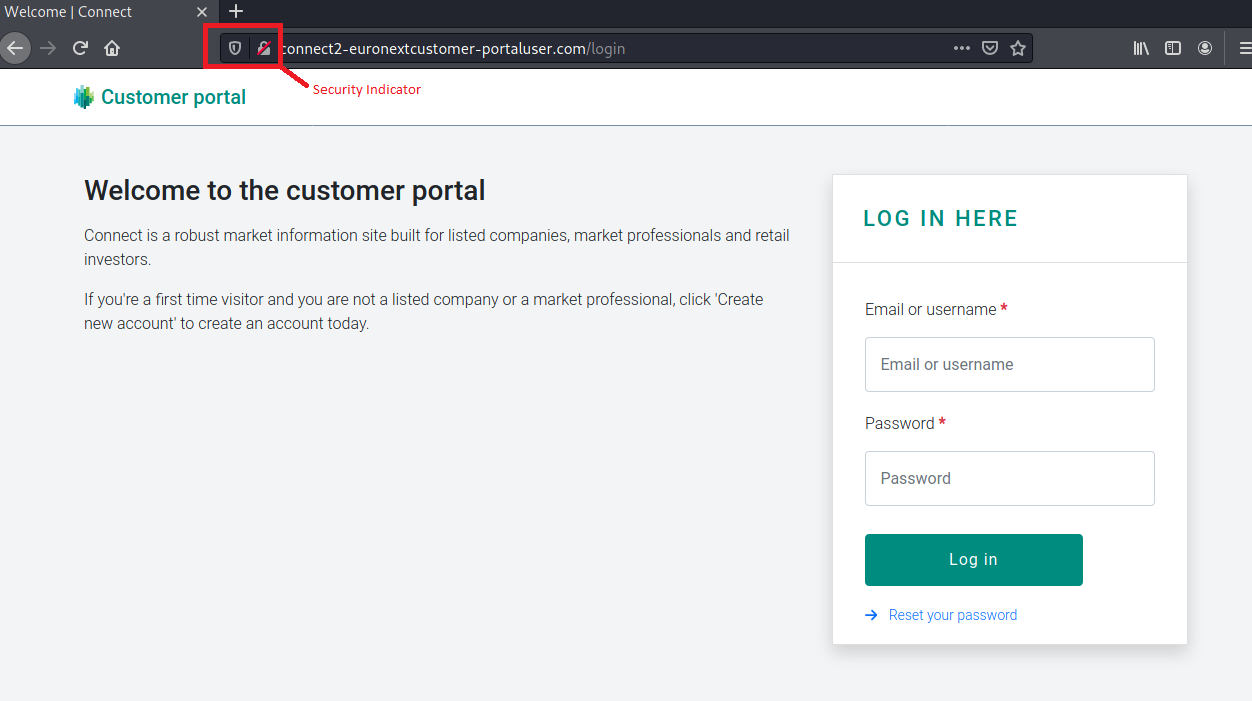
Task: Toggle the sidebar icon in toolbar
Action: 1173,48
